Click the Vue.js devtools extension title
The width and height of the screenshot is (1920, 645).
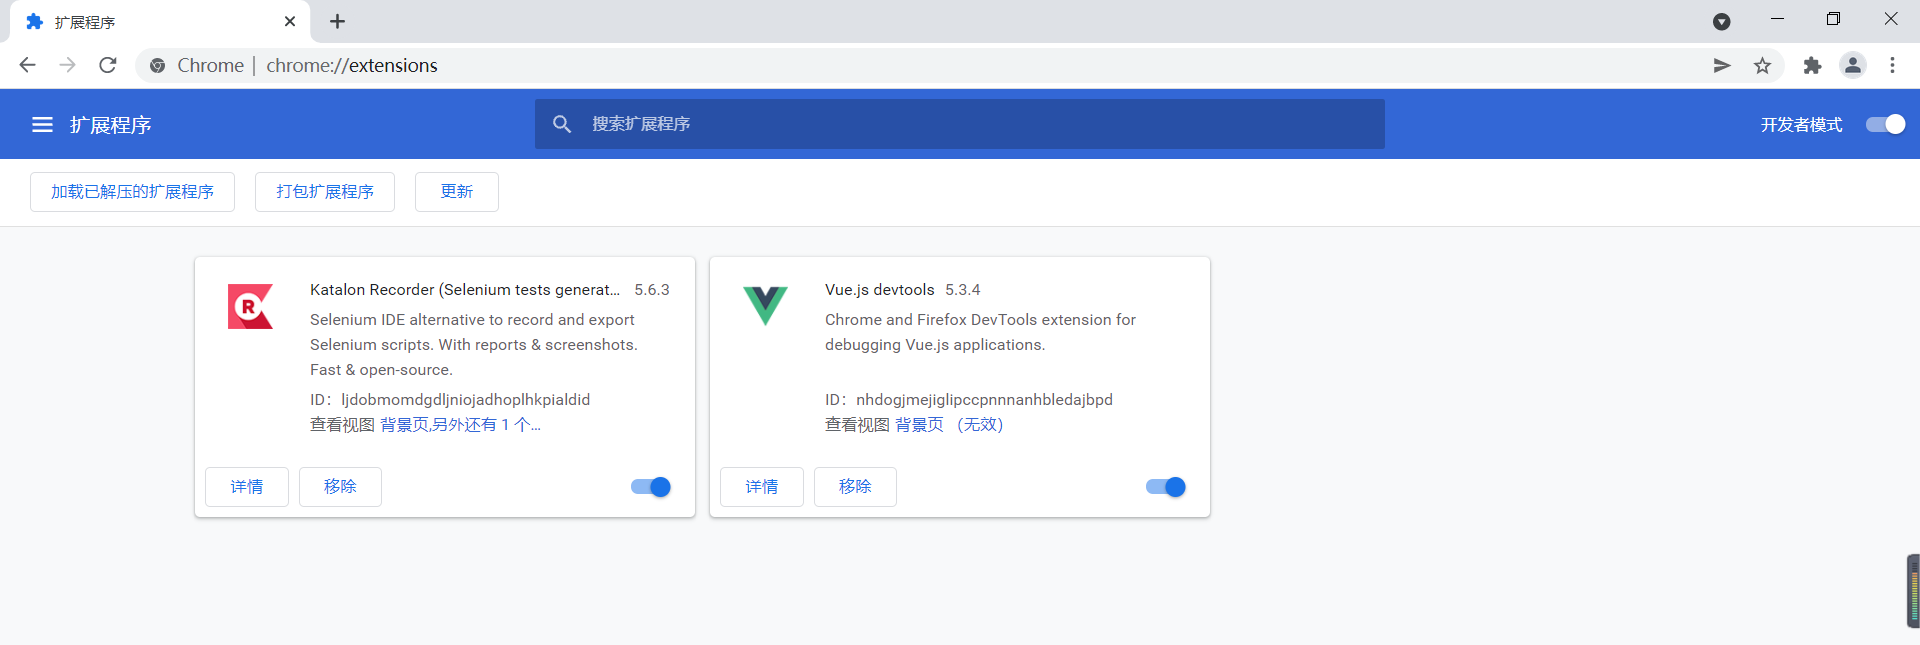pos(880,290)
